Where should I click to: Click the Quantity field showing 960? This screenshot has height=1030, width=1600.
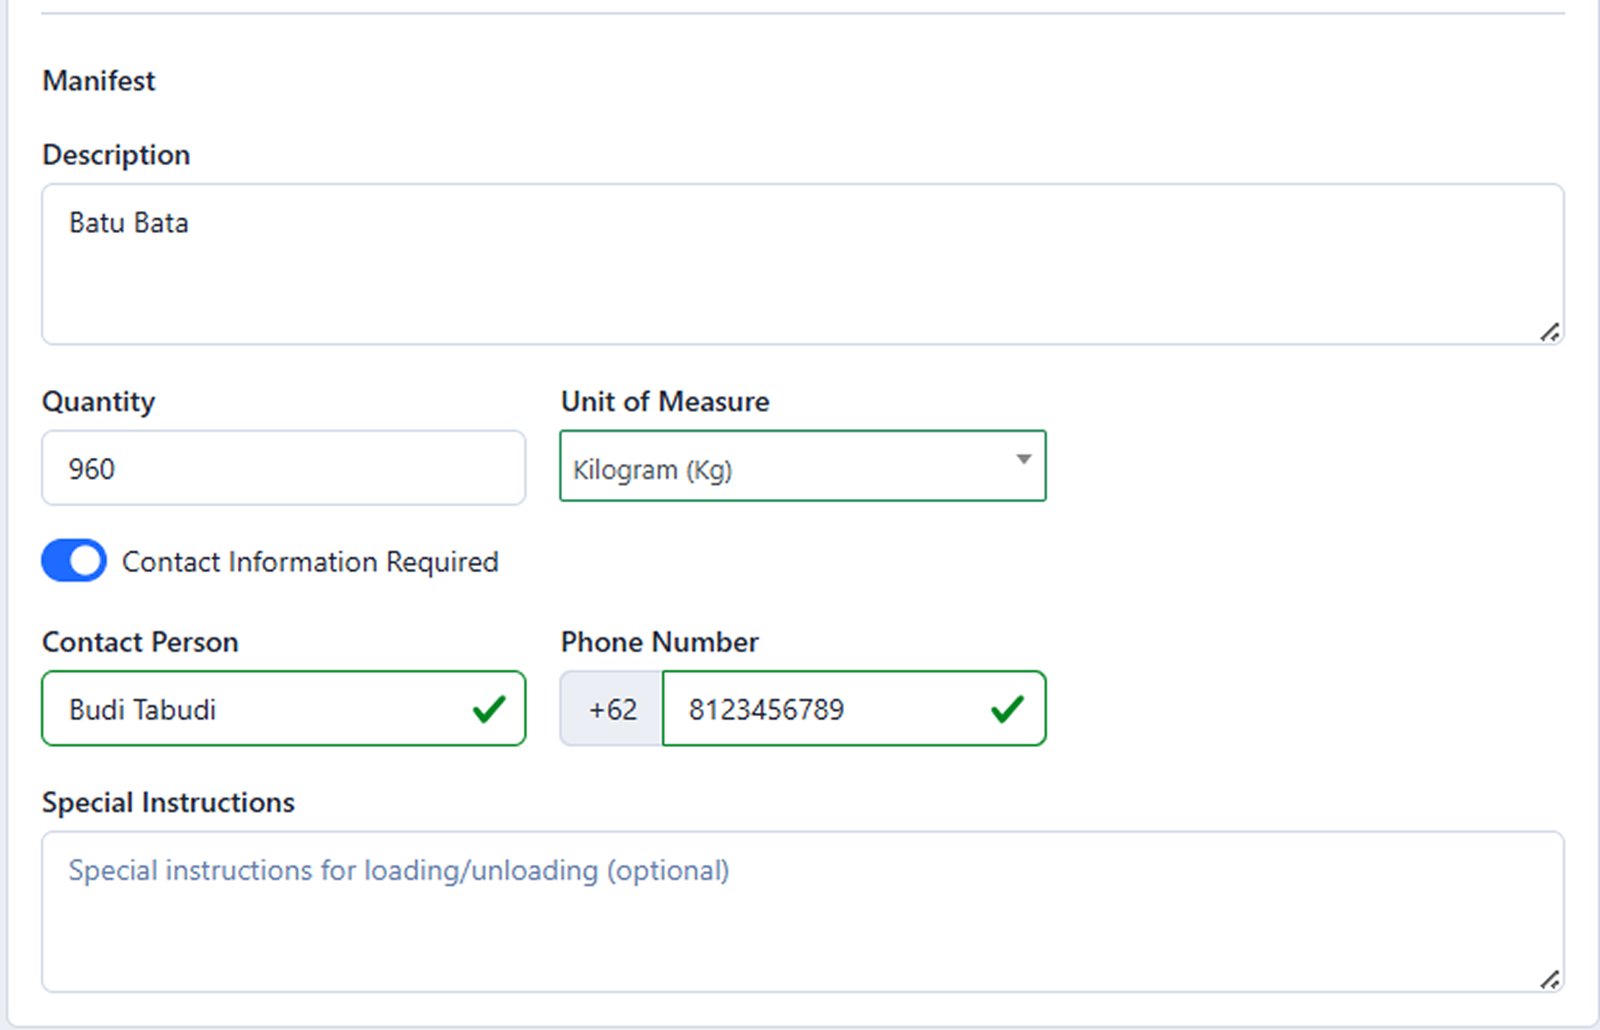click(x=283, y=468)
